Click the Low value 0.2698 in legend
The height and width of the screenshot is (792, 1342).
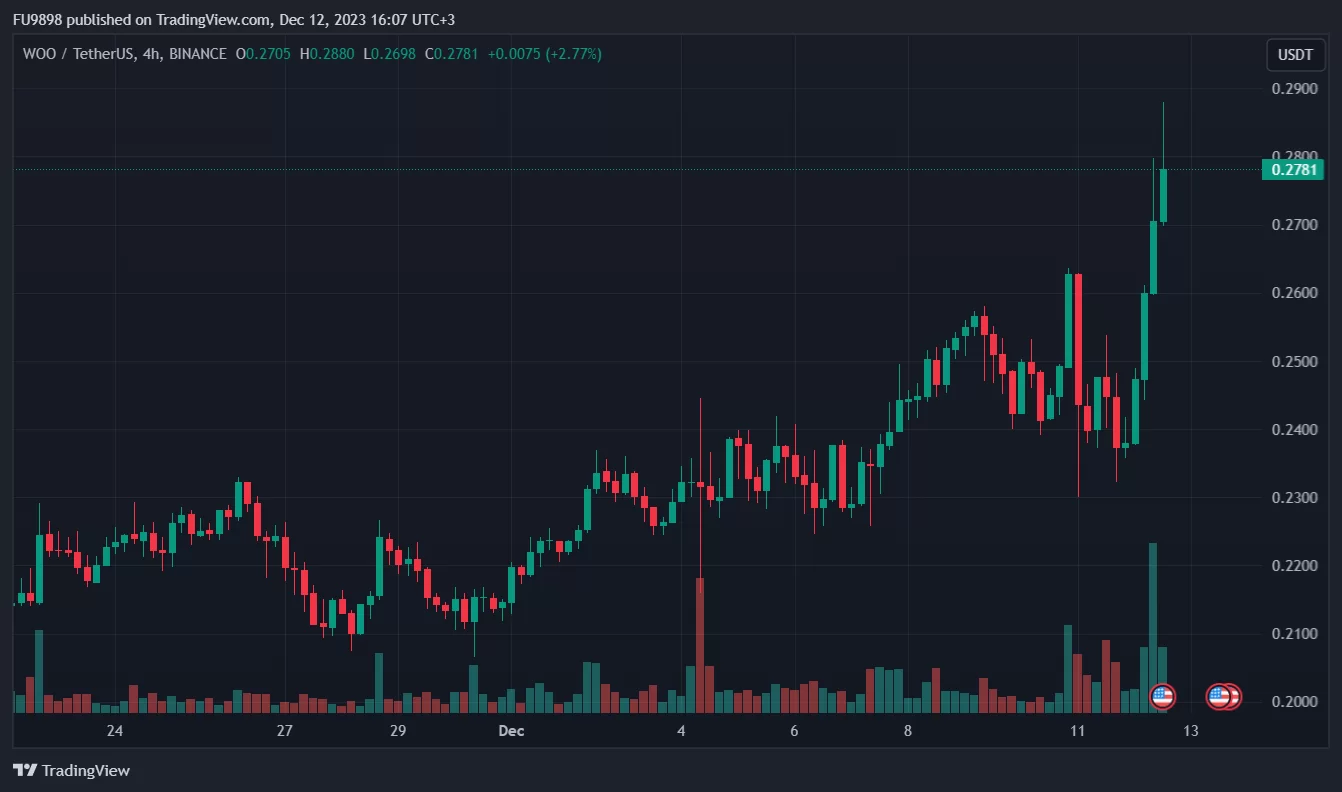390,54
